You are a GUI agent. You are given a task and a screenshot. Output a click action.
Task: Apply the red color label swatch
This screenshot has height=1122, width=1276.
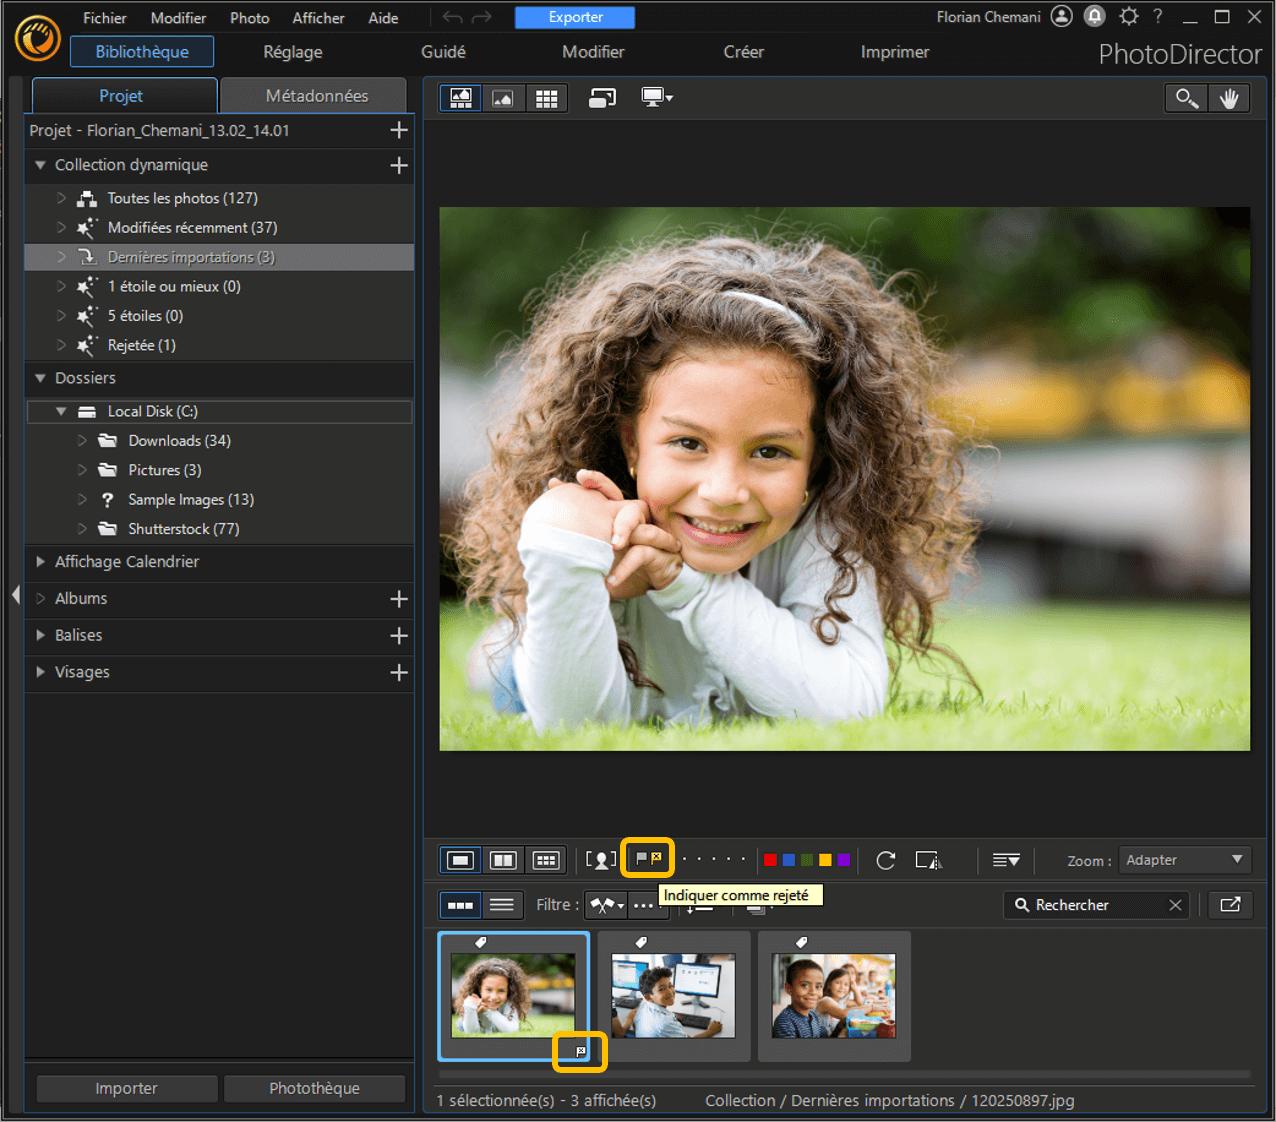coord(770,860)
